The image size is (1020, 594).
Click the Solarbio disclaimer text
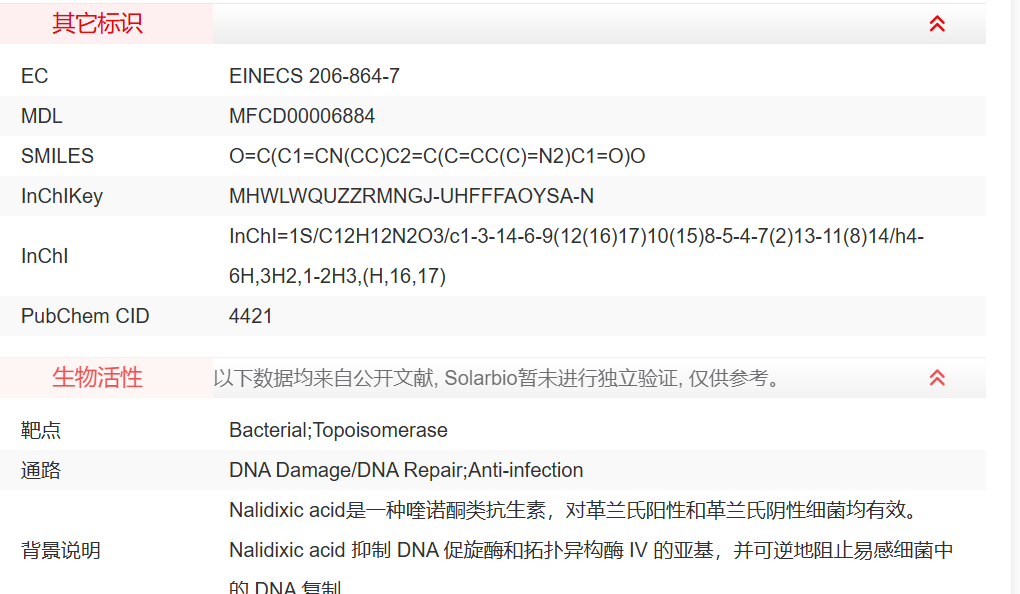(496, 378)
